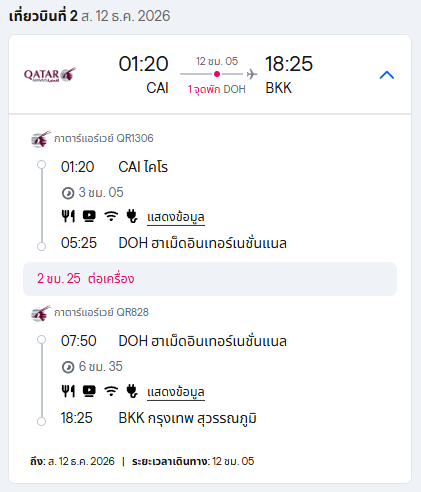Click the power plug icon for QR828
The image size is (421, 492).
pyautogui.click(x=132, y=391)
